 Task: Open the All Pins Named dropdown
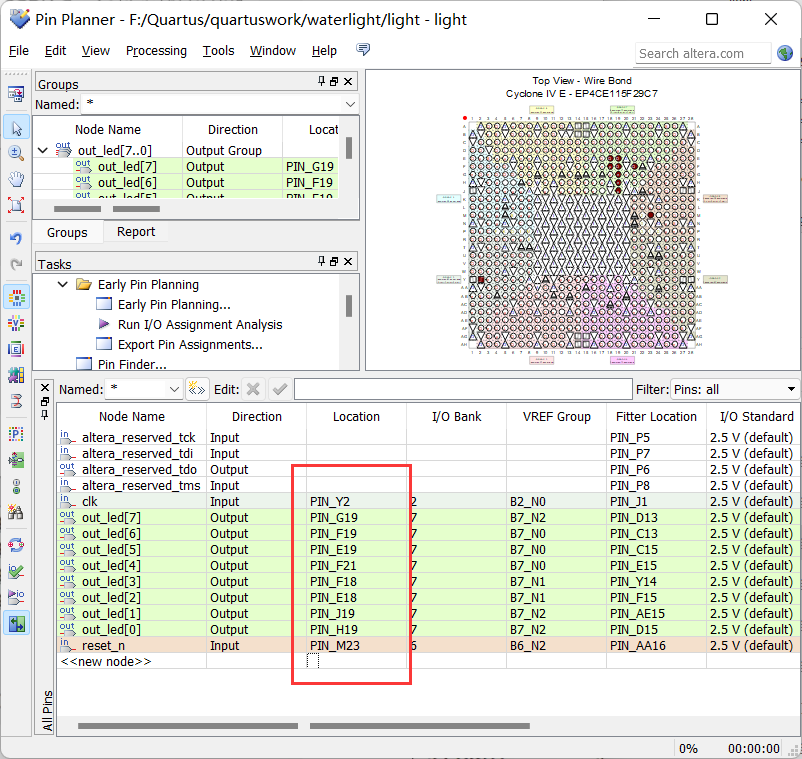pyautogui.click(x=174, y=390)
